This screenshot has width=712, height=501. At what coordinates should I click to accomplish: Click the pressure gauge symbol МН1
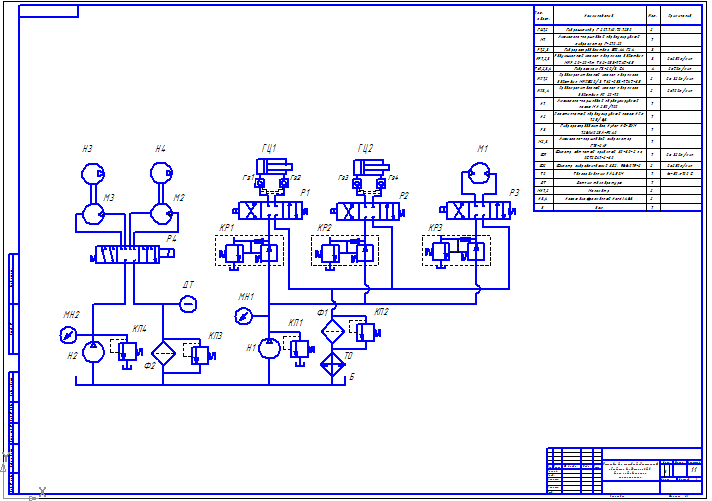pos(243,316)
